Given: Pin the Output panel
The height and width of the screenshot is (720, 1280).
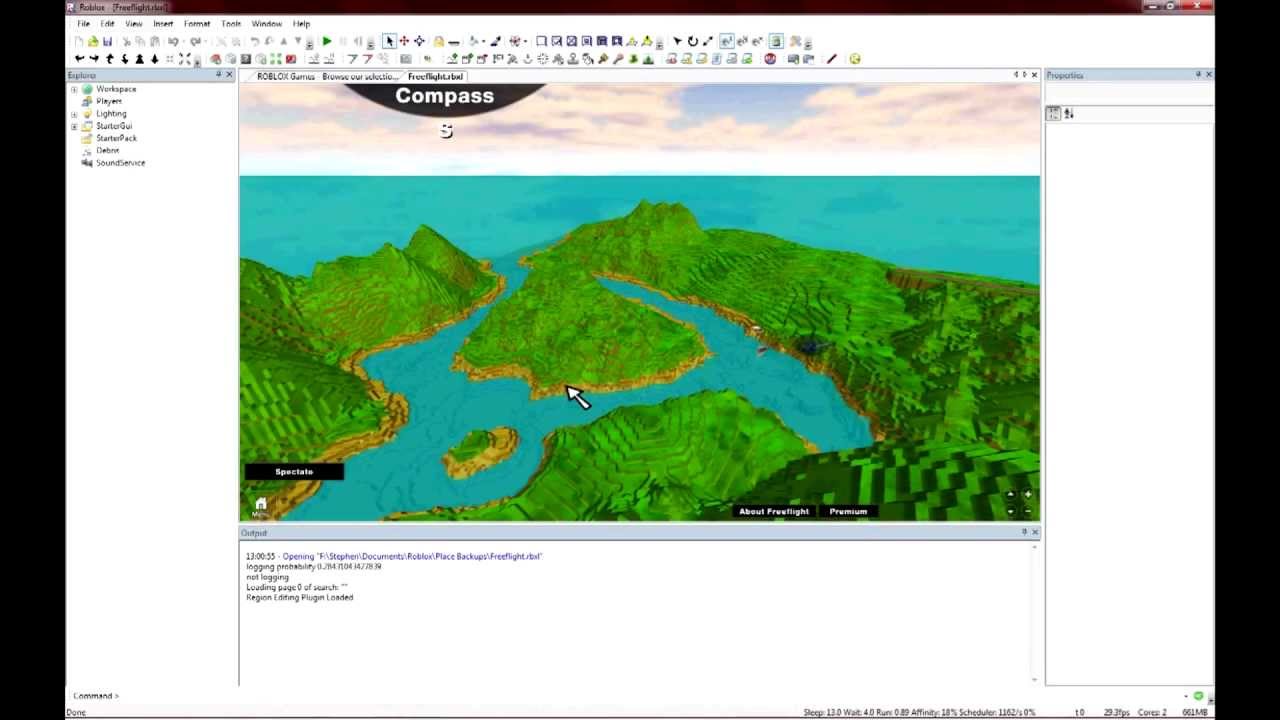Looking at the screenshot, I should pyautogui.click(x=1024, y=532).
